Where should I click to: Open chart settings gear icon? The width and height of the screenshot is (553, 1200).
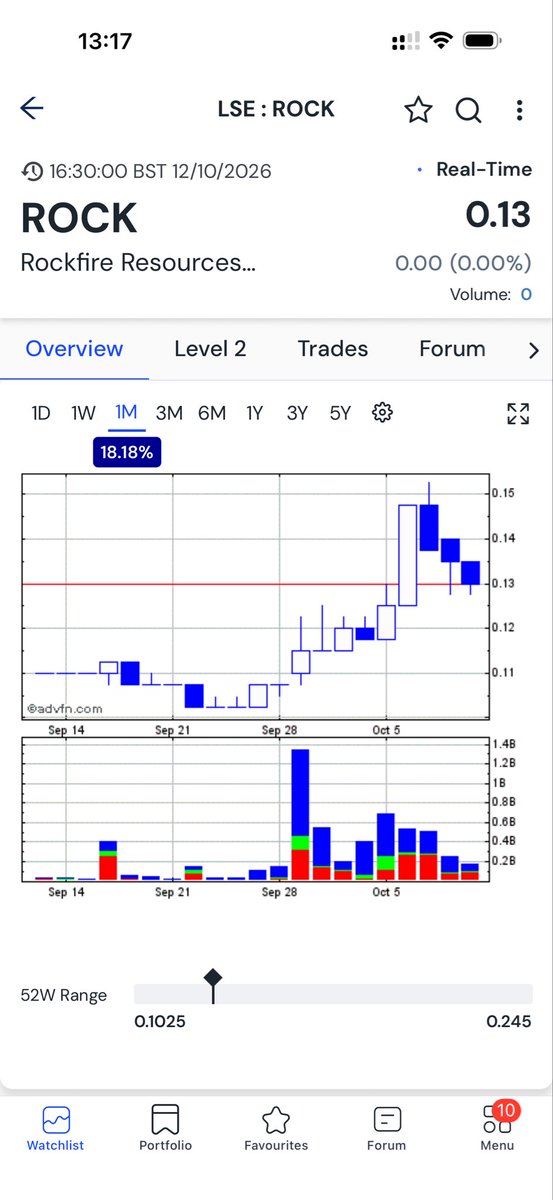[382, 412]
